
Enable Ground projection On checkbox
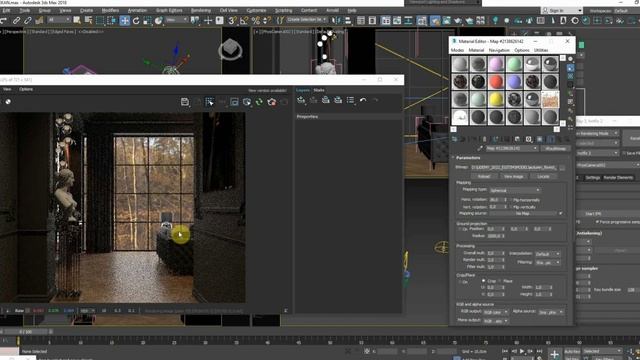point(460,229)
